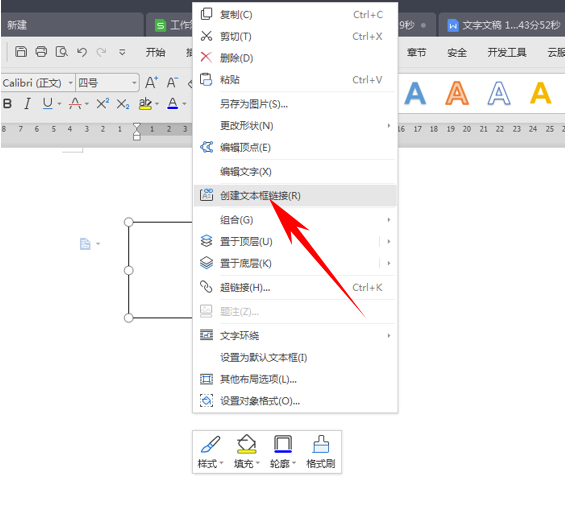
Task: Expand quick access toolbar options arrow
Action: (x=122, y=52)
